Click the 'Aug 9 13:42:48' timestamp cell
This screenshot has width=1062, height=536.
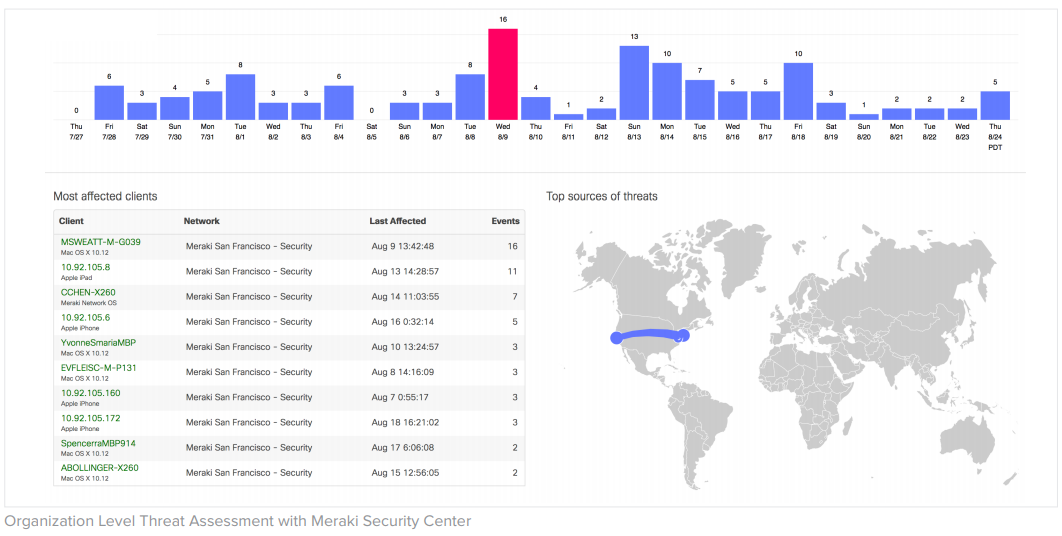pyautogui.click(x=403, y=247)
